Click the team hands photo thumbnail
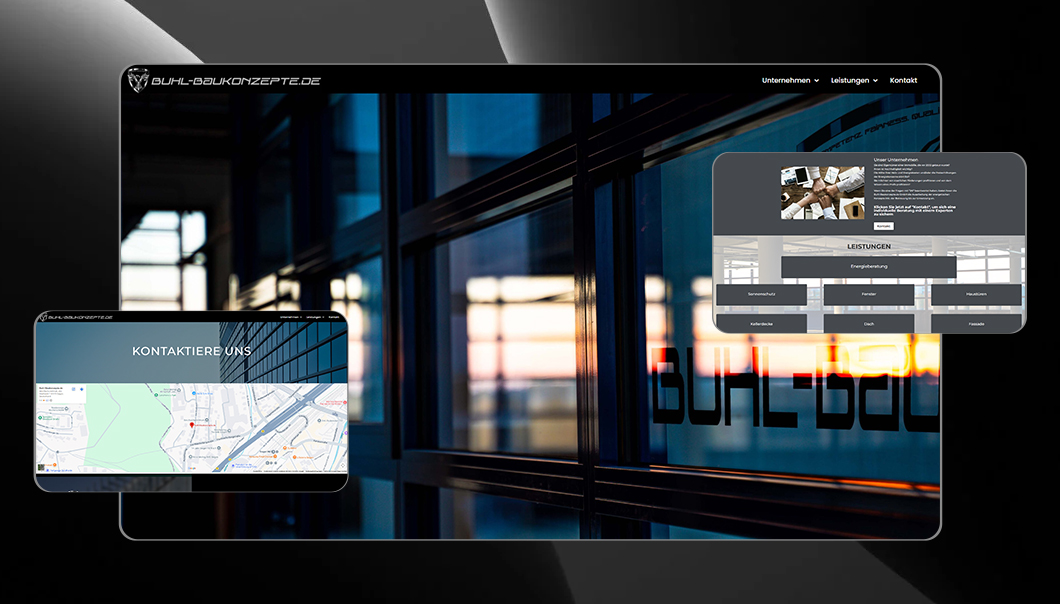Screen dimensions: 1060x604 (x=822, y=192)
